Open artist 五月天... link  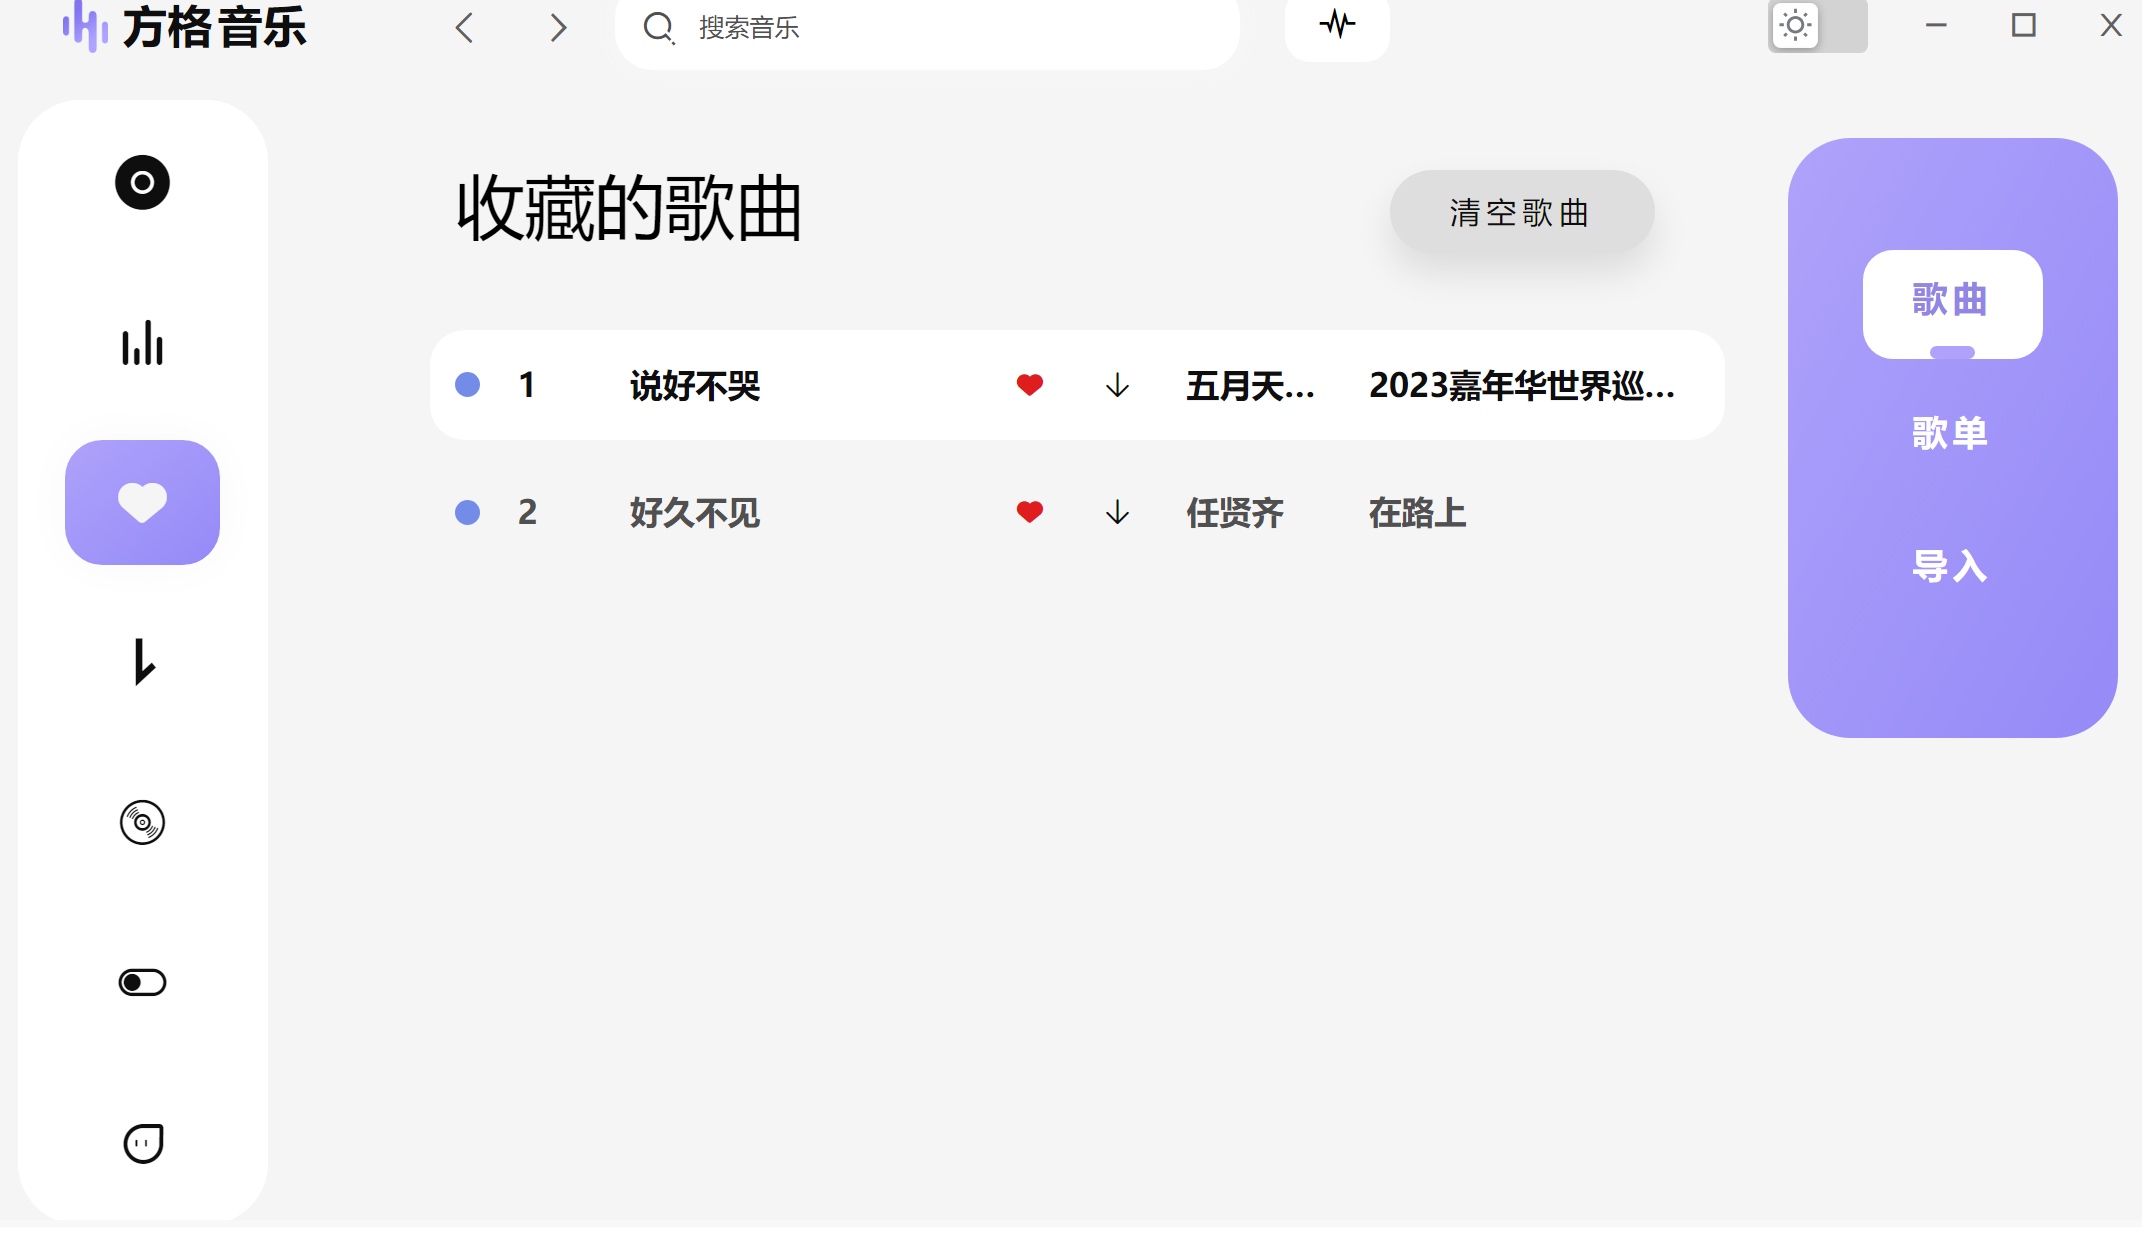pyautogui.click(x=1250, y=386)
